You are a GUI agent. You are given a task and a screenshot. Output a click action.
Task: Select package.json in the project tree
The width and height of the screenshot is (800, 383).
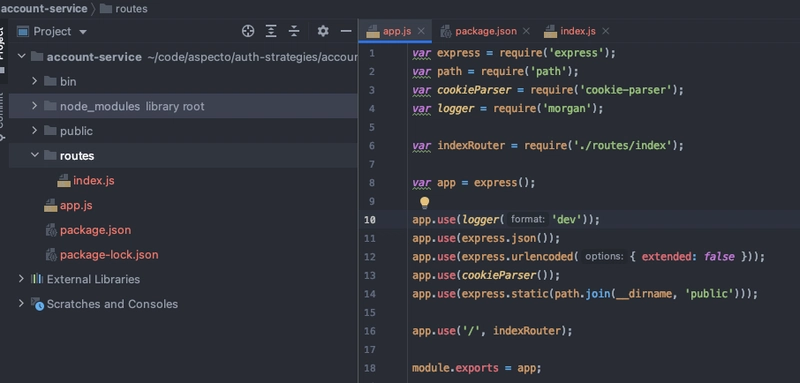pos(95,230)
